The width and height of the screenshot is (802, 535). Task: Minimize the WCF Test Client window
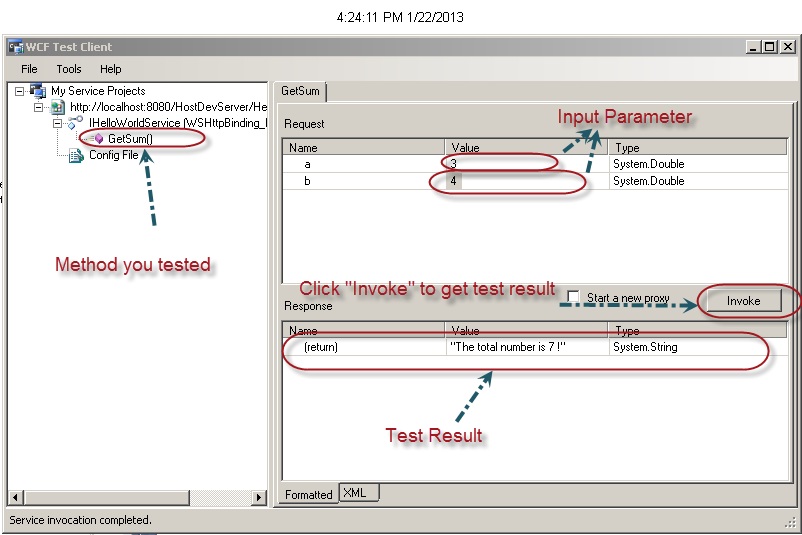[752, 47]
